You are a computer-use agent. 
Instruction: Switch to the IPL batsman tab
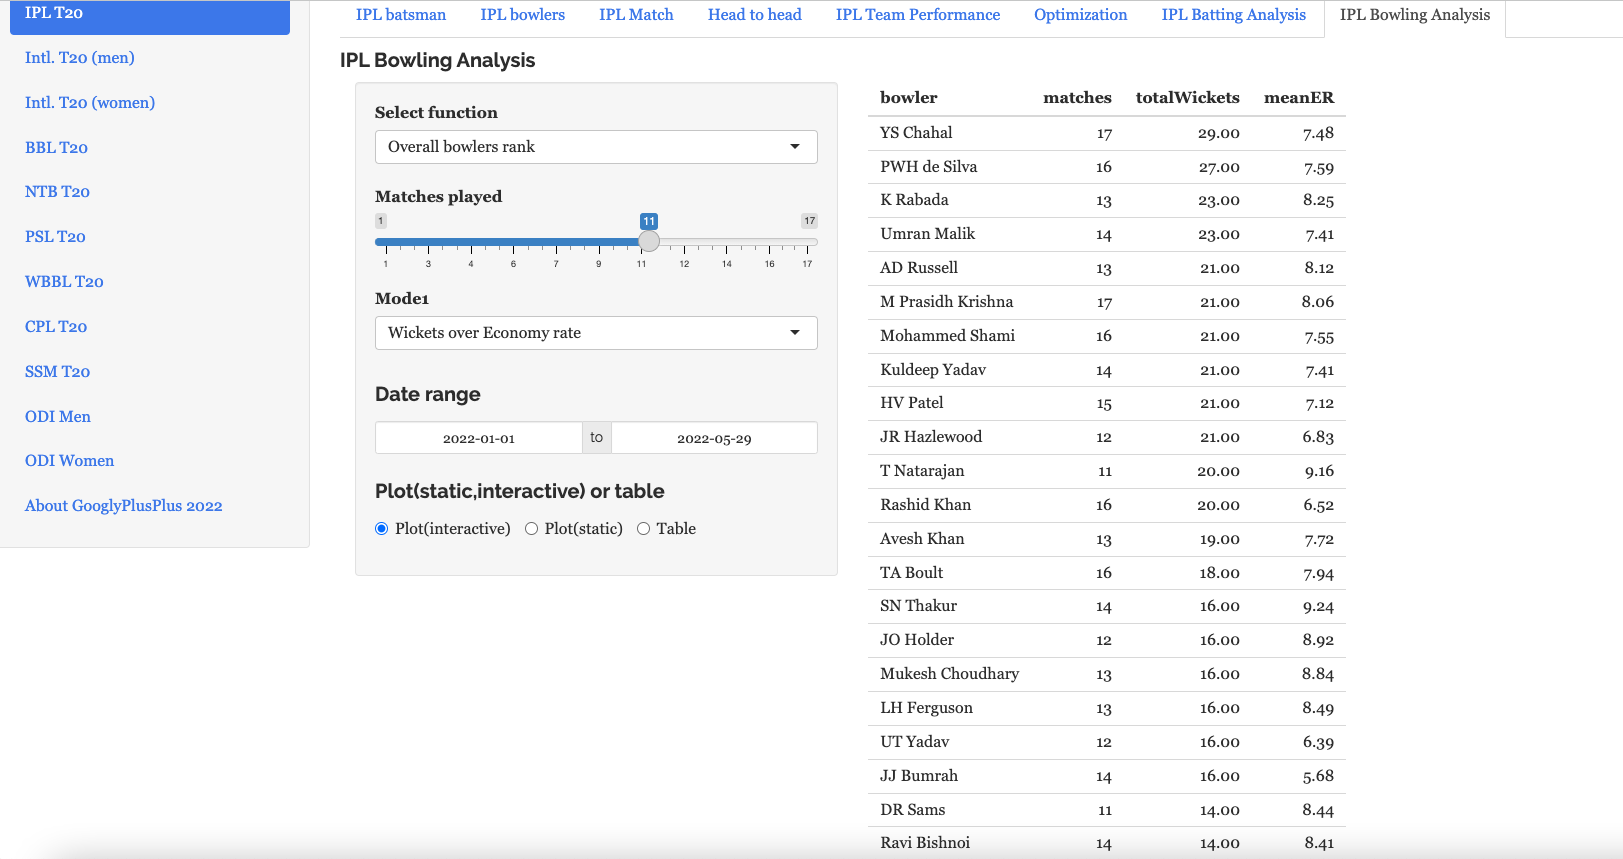click(x=401, y=15)
